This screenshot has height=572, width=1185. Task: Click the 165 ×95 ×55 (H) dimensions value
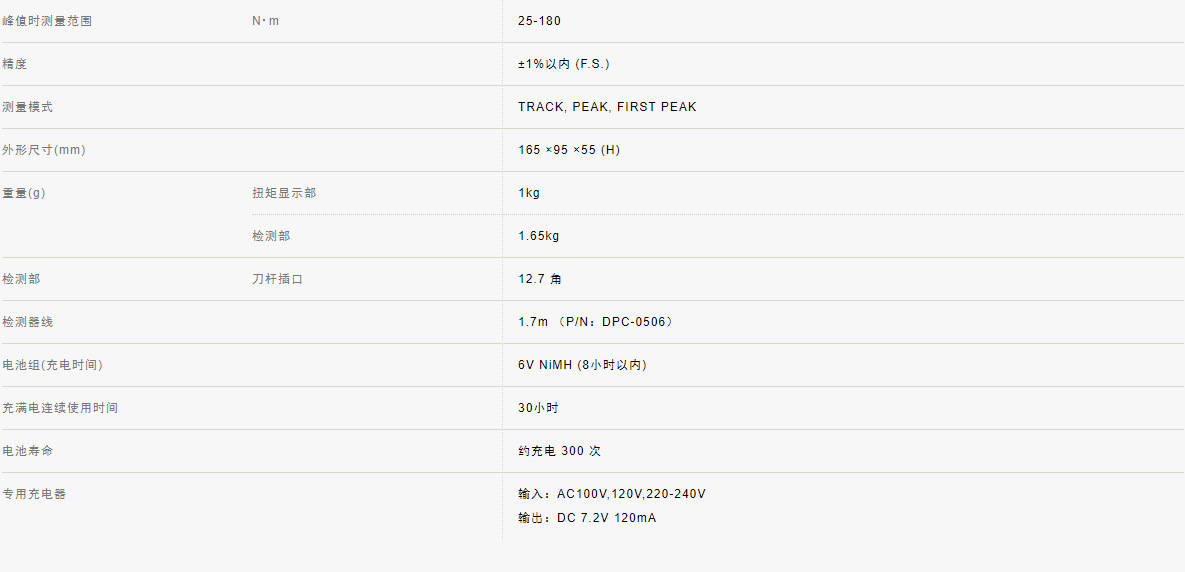tap(569, 150)
